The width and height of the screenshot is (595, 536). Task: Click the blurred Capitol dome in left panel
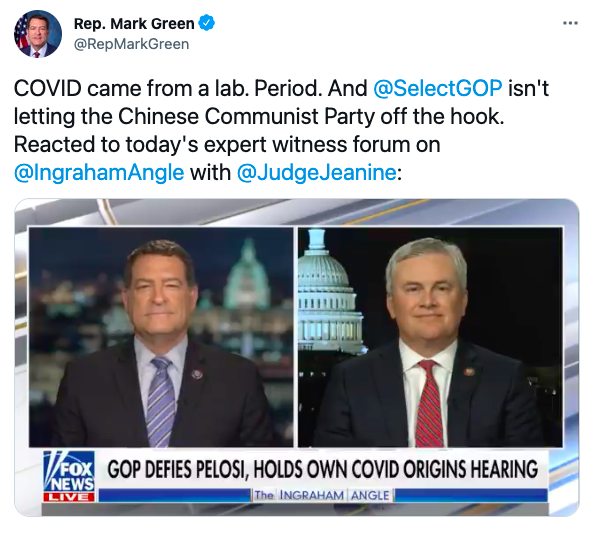click(247, 275)
